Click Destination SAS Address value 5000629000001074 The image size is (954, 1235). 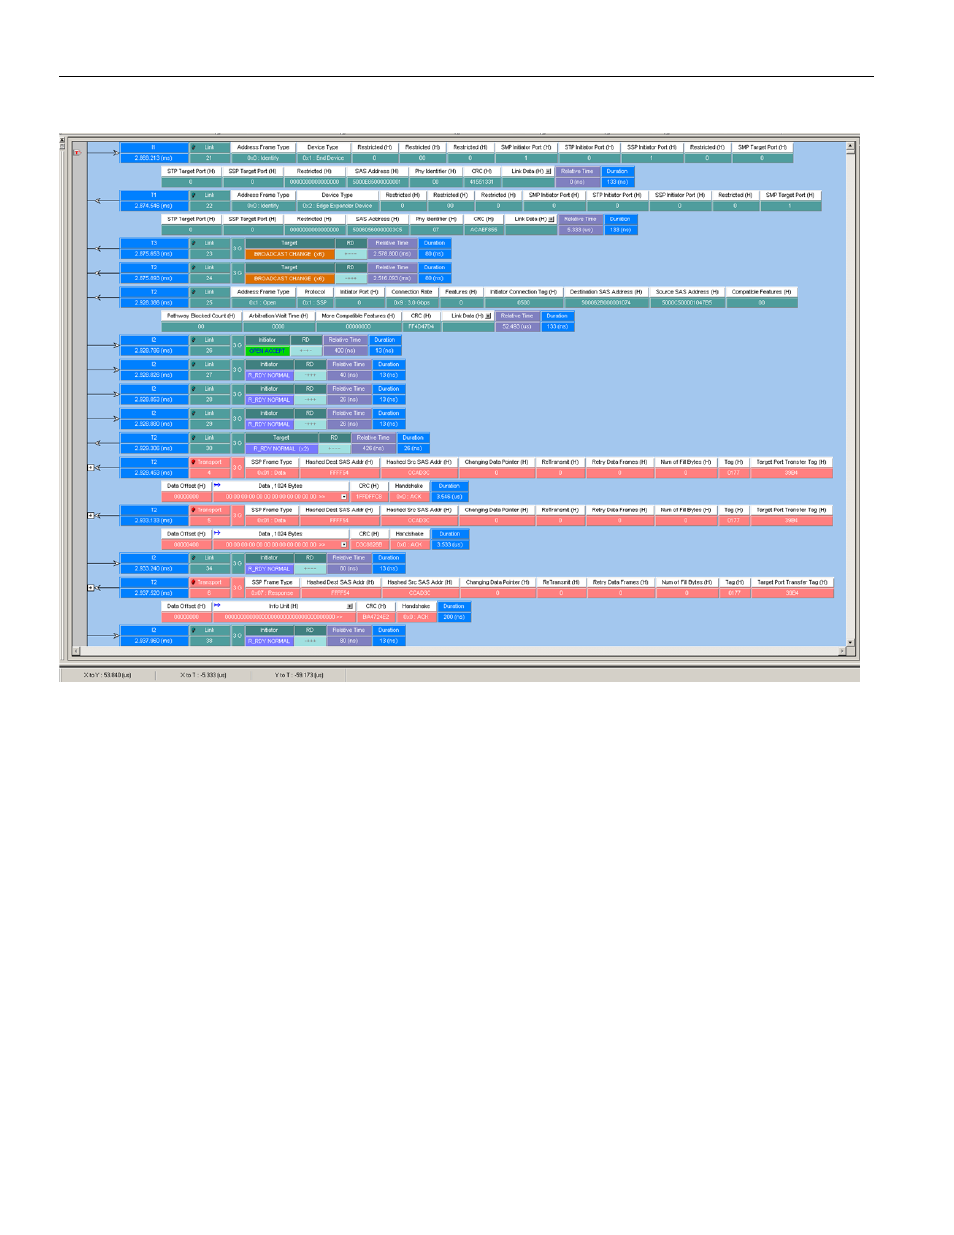(606, 302)
